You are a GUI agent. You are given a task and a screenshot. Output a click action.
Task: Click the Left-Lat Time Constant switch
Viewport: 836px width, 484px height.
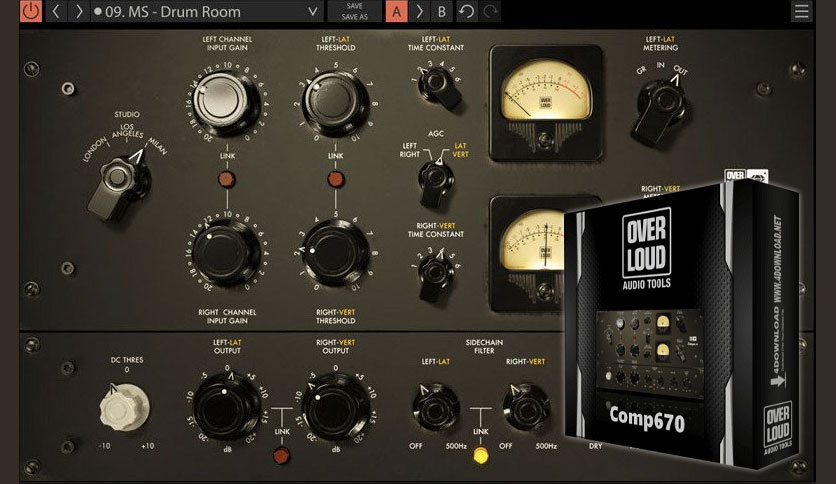[439, 88]
